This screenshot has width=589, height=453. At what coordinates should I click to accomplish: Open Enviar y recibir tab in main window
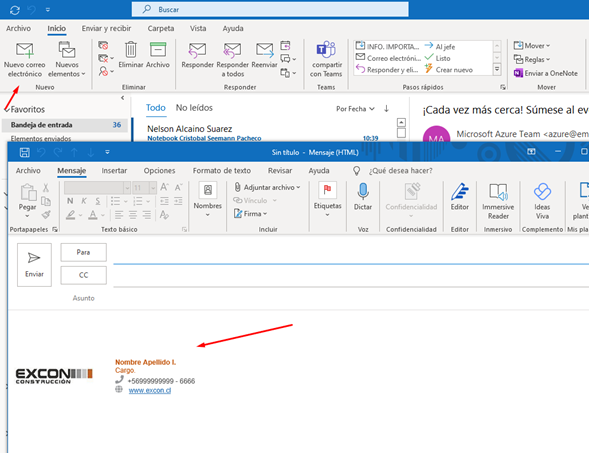tap(106, 29)
